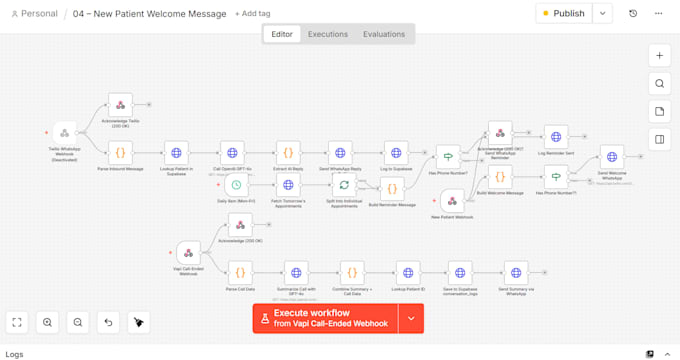Open the Publish dropdown arrow

[x=602, y=13]
